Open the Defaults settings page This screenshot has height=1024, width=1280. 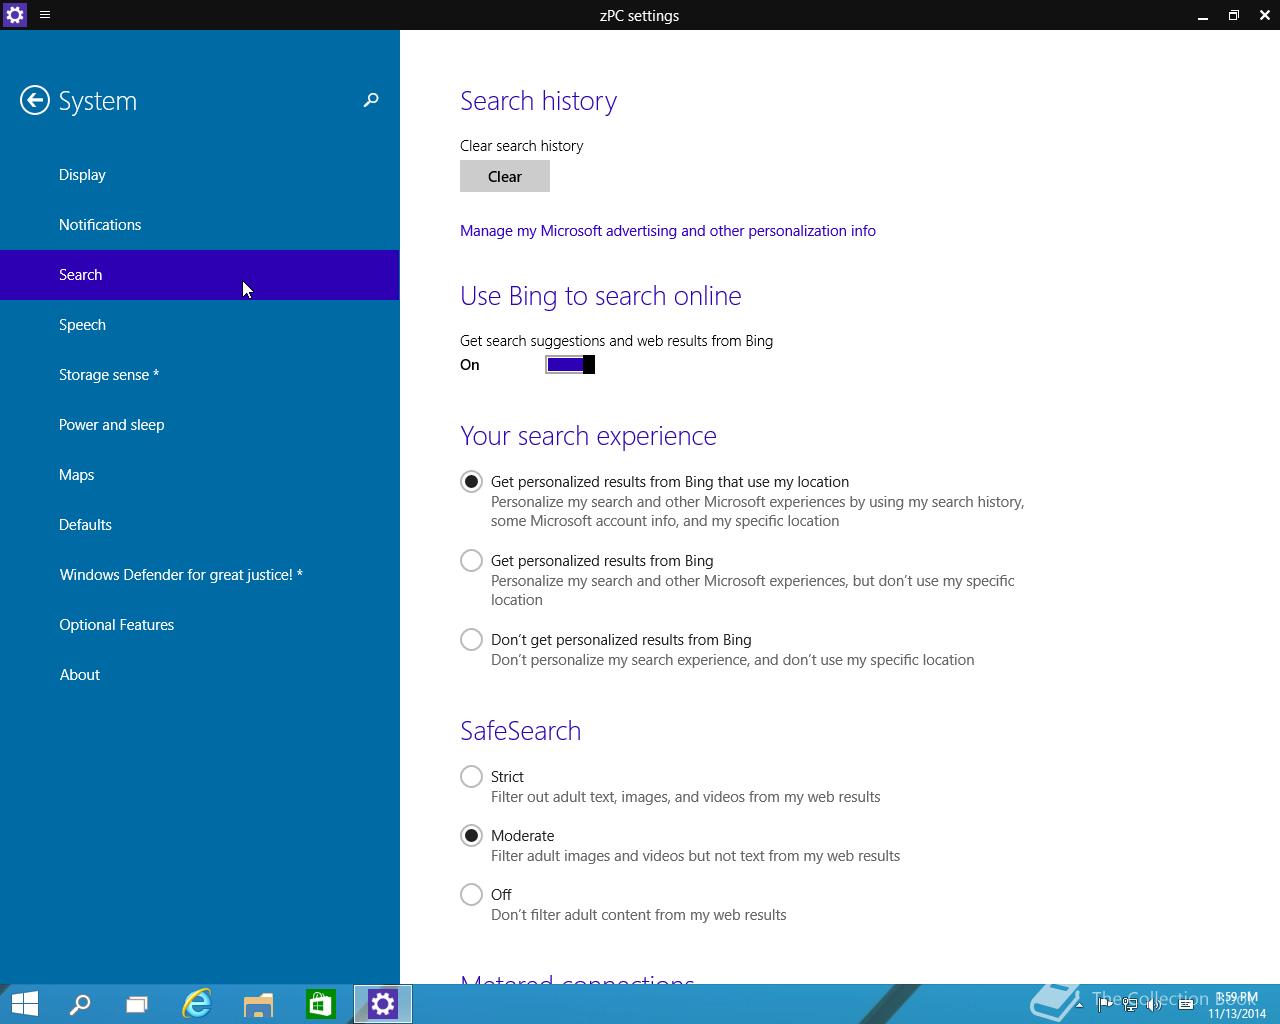[x=200, y=525]
